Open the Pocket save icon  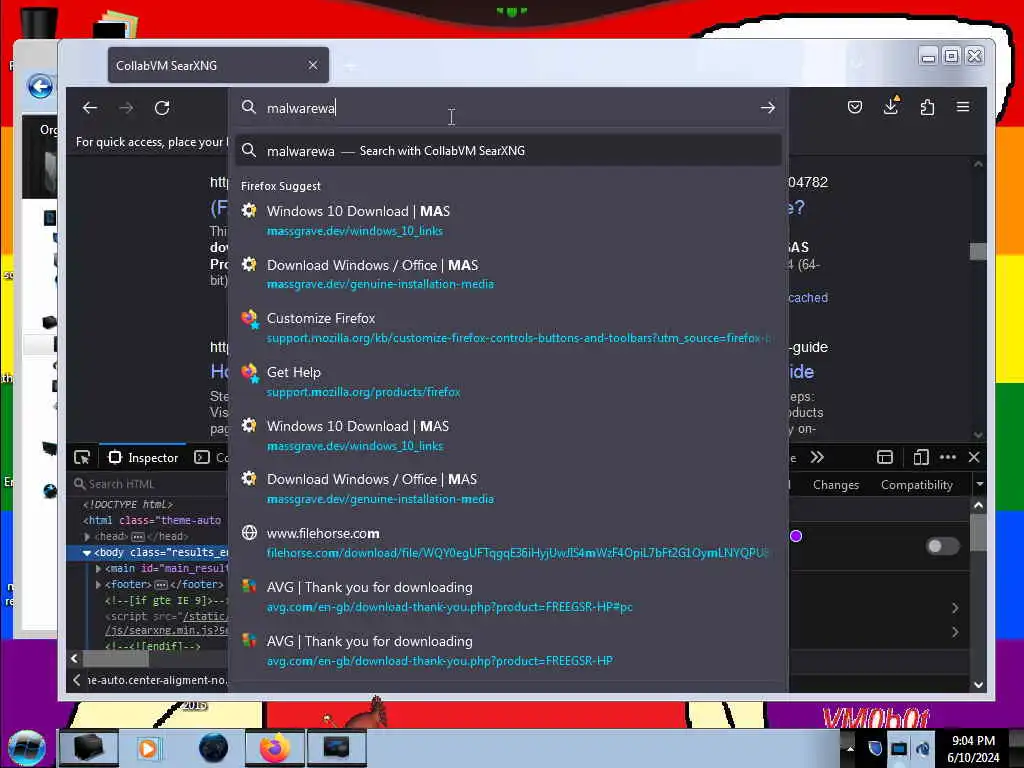854,107
